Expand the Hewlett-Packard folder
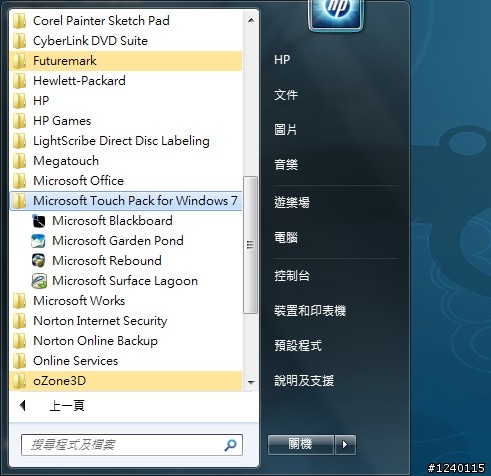491x476 pixels. tap(126, 81)
